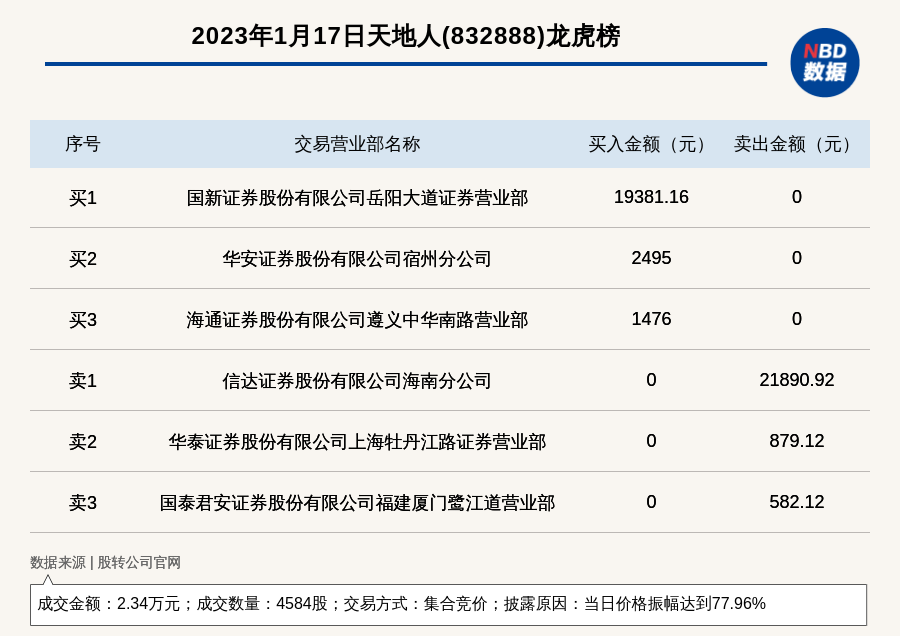Select the title 2023年1月17日天地人(832888)龙虎榜
Image resolution: width=900 pixels, height=636 pixels.
tap(406, 36)
